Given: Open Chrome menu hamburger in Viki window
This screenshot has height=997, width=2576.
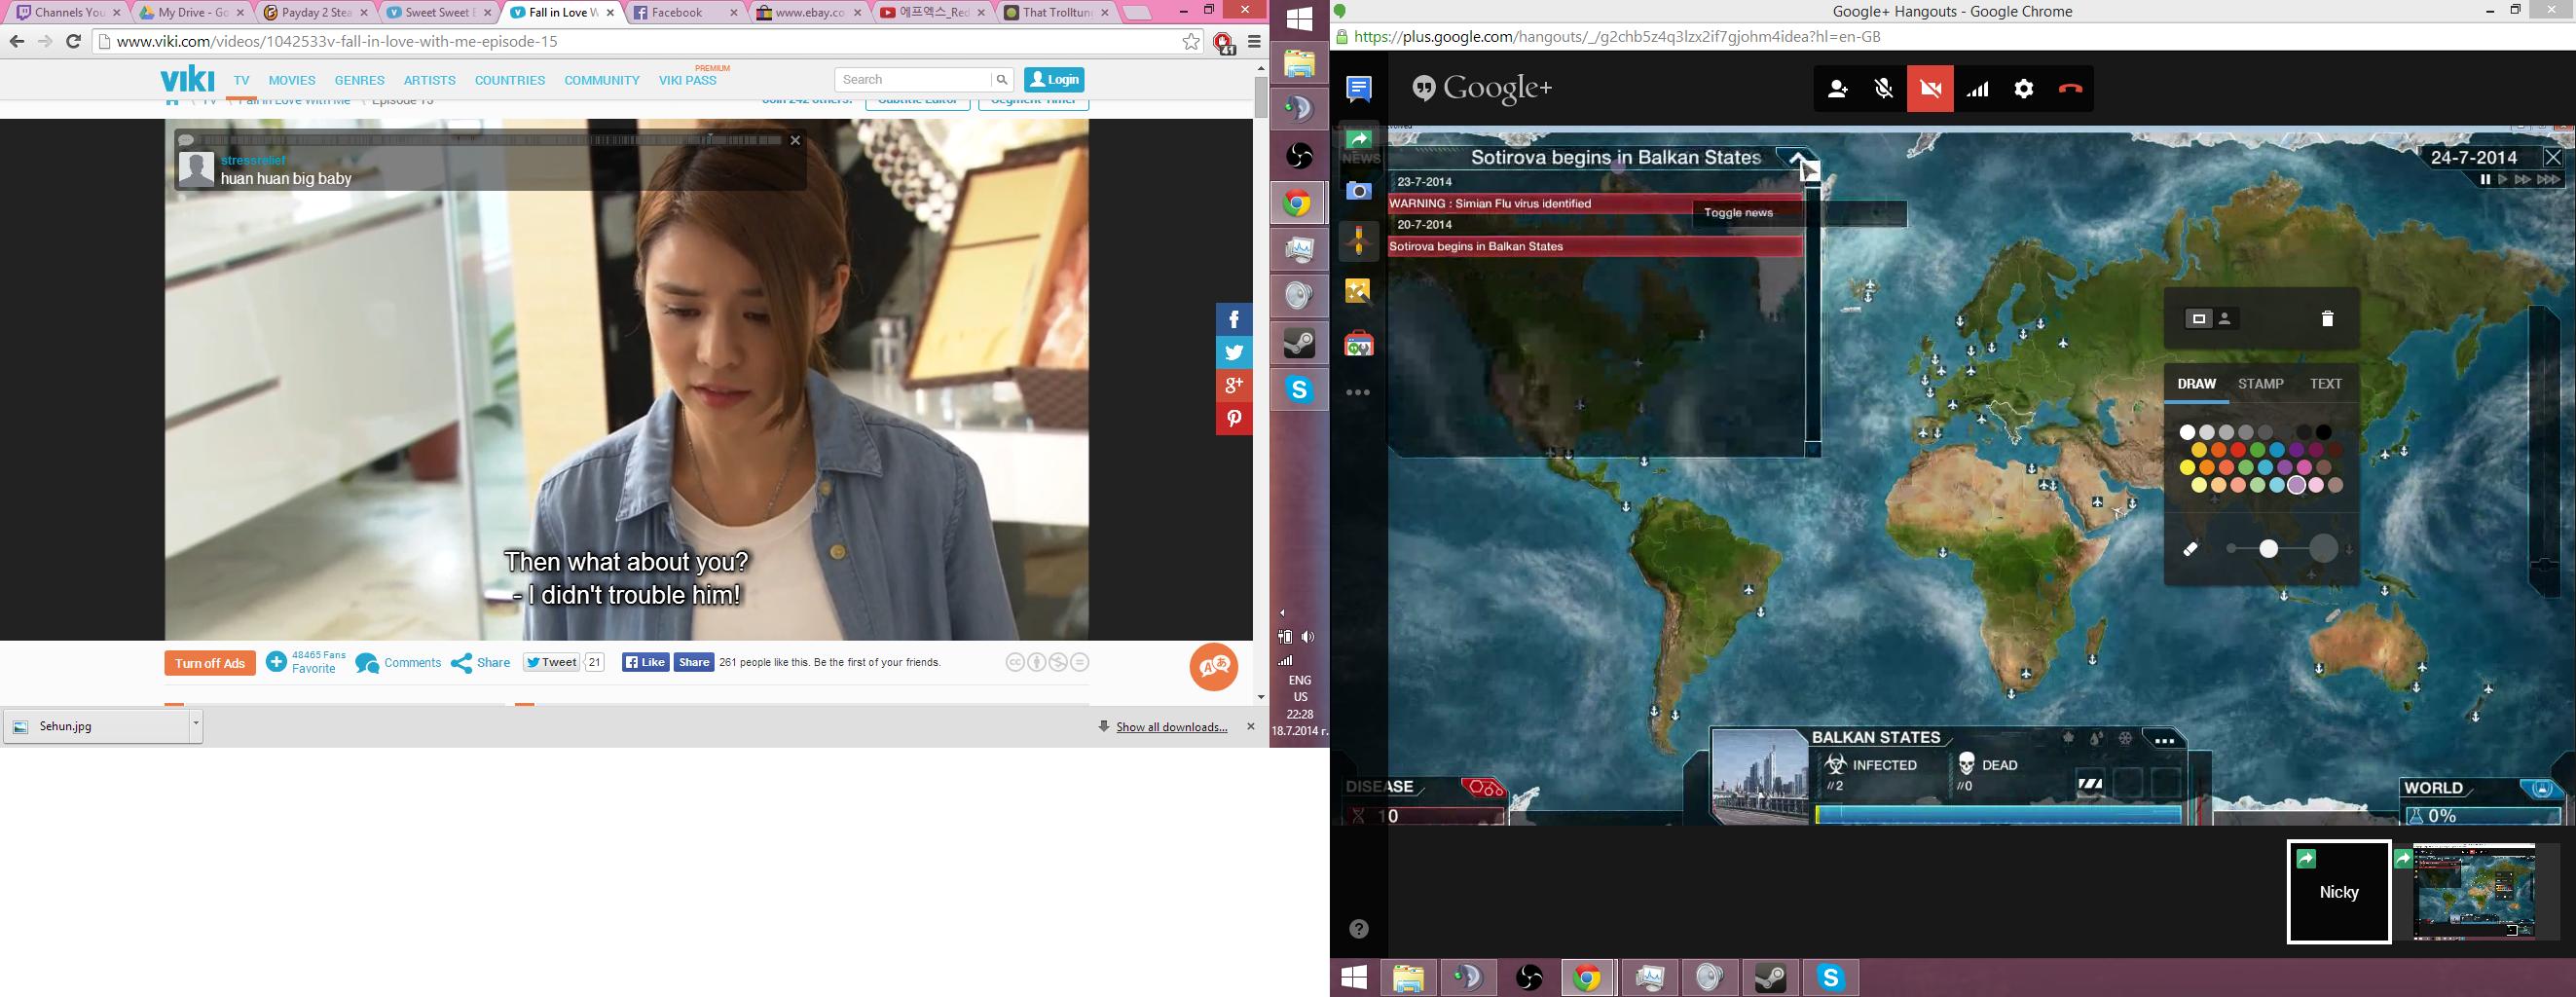Looking at the screenshot, I should [1254, 42].
